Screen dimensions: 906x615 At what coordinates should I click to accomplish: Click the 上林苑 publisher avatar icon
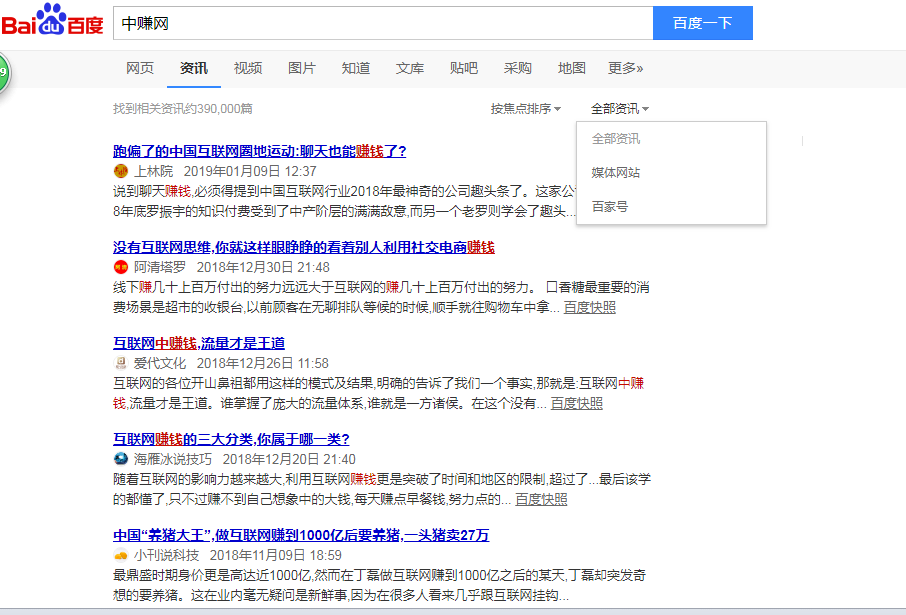(x=121, y=169)
